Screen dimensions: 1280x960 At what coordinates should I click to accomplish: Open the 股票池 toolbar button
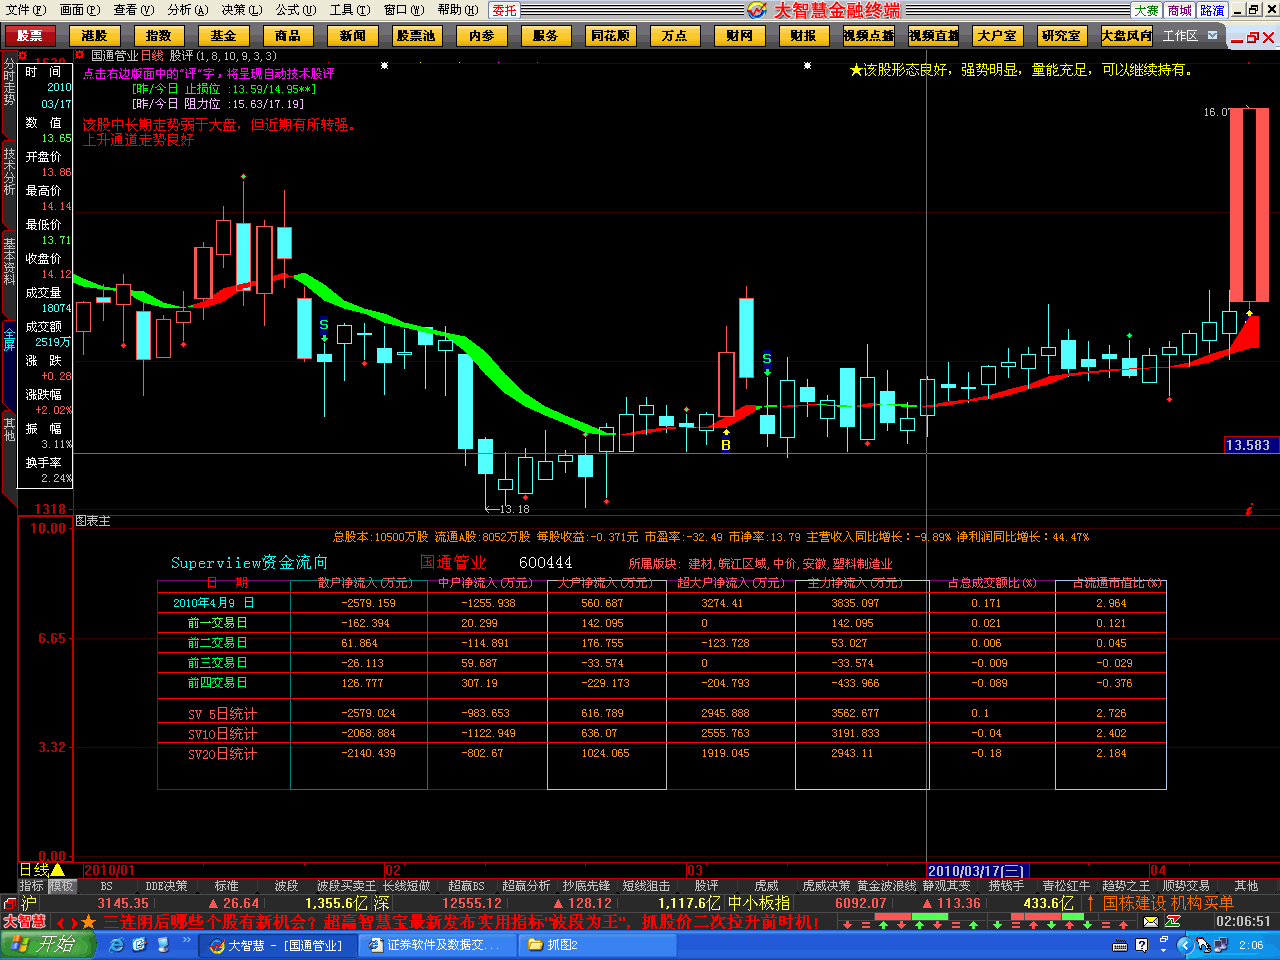click(417, 36)
